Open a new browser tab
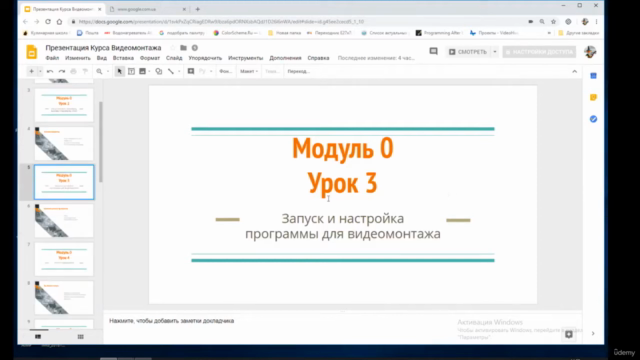The image size is (640, 360). pyautogui.click(x=198, y=9)
